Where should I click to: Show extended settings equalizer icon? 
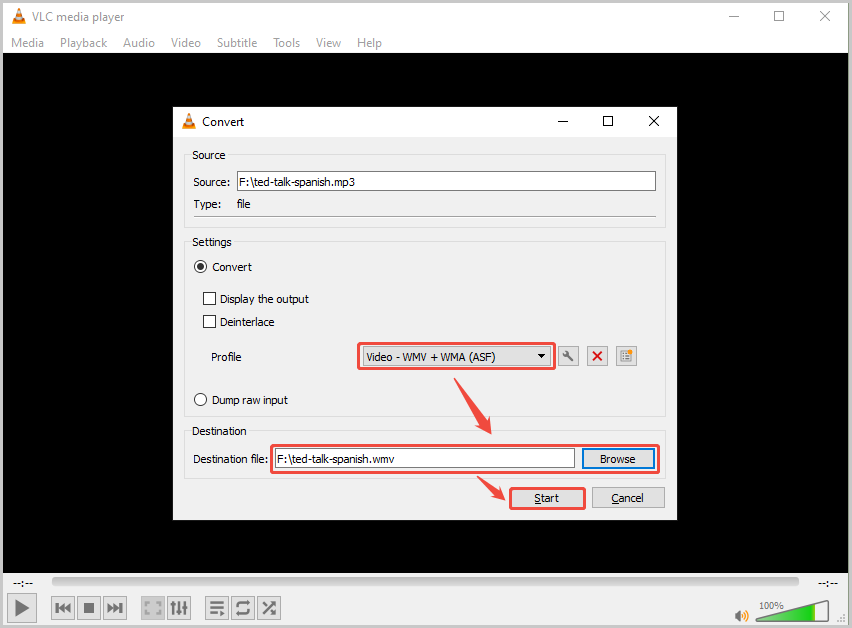pyautogui.click(x=179, y=608)
